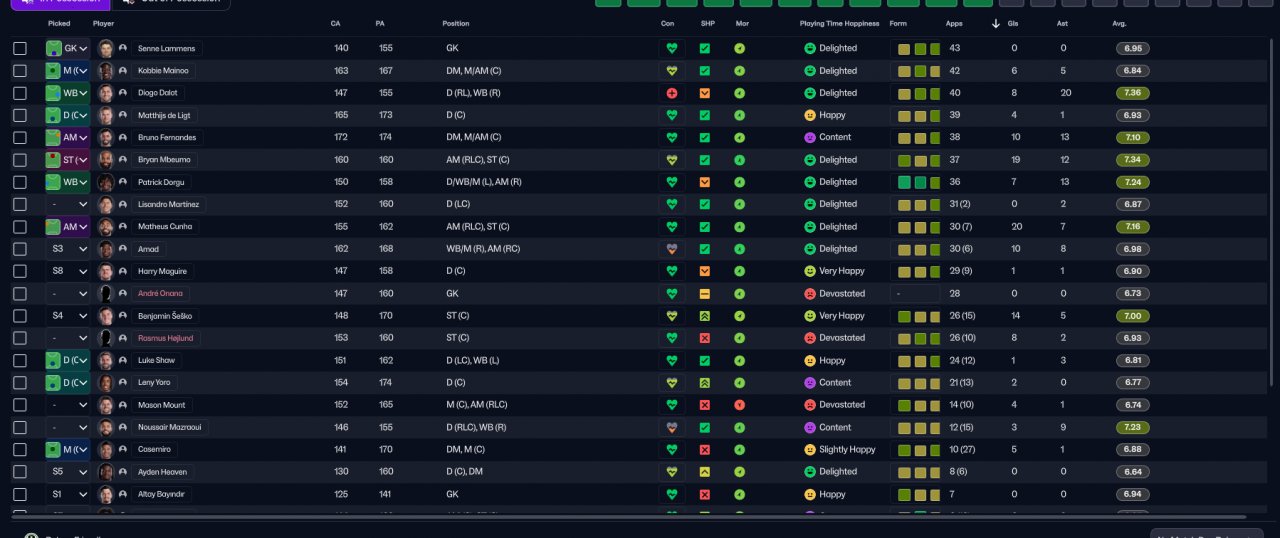Click Senne Lammens' player portrait
Screen dimensions: 1280x538
click(x=106, y=48)
